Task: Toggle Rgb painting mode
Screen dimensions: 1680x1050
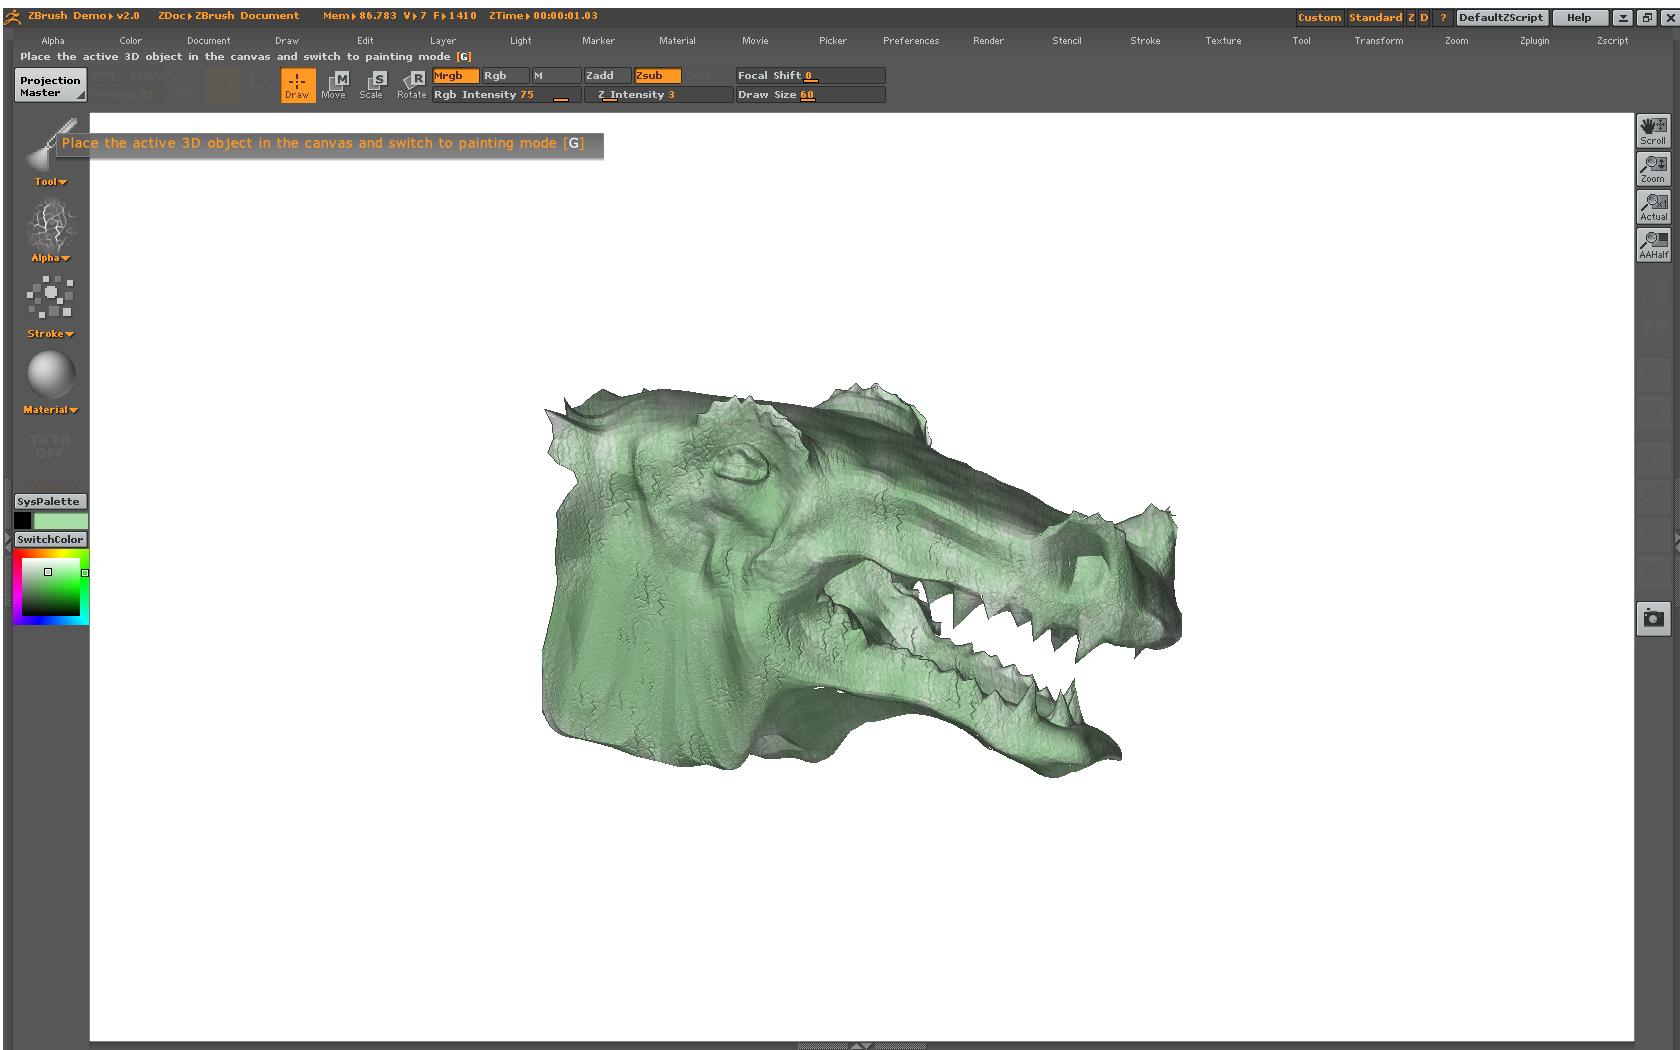Action: (505, 76)
